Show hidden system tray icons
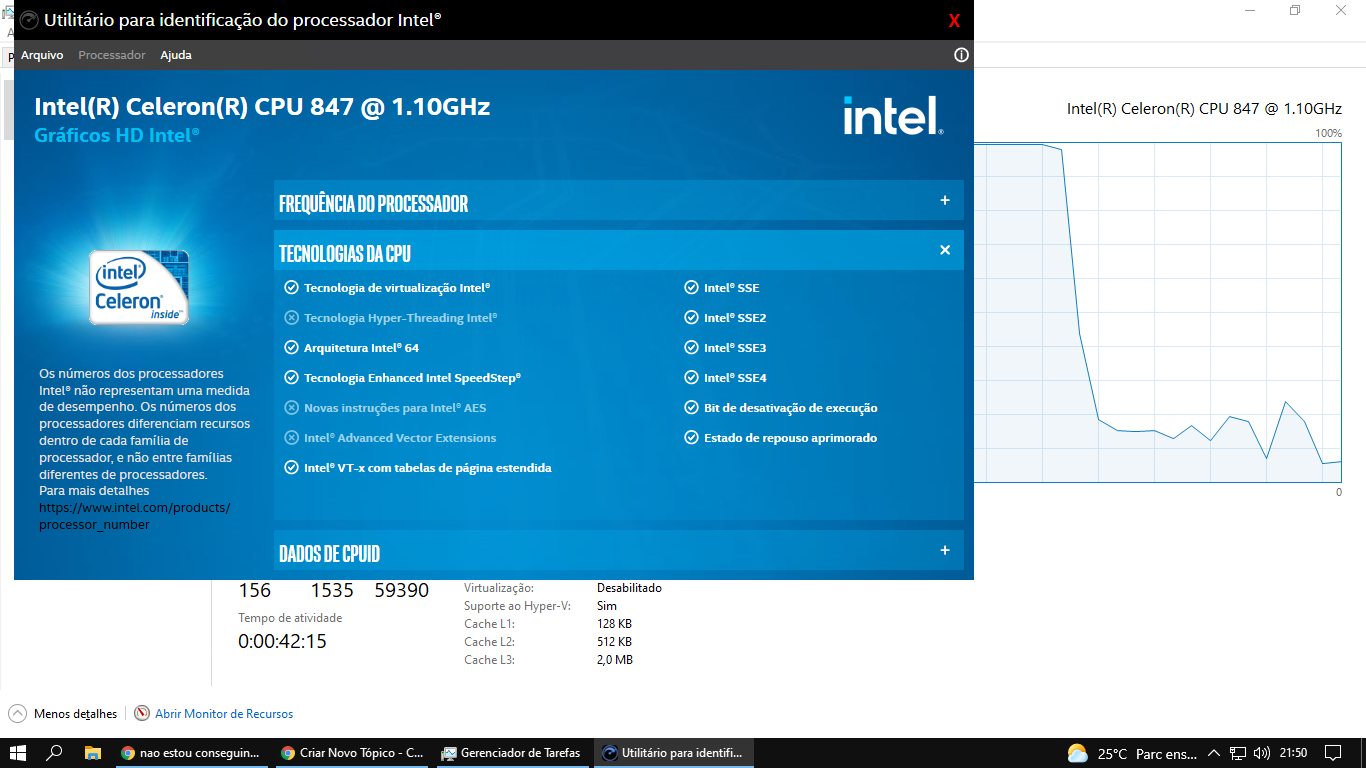This screenshot has height=768, width=1366. tap(1214, 753)
